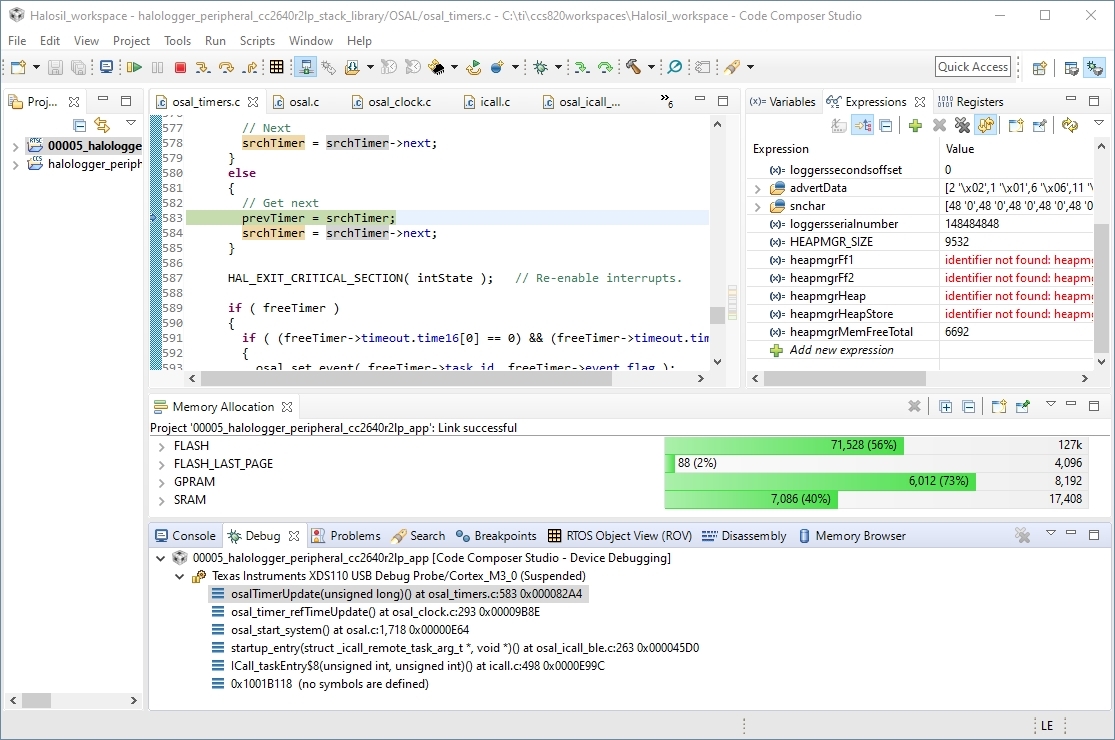Click the green bug Debug icon
Screen dimensions: 1115x740
(540, 68)
